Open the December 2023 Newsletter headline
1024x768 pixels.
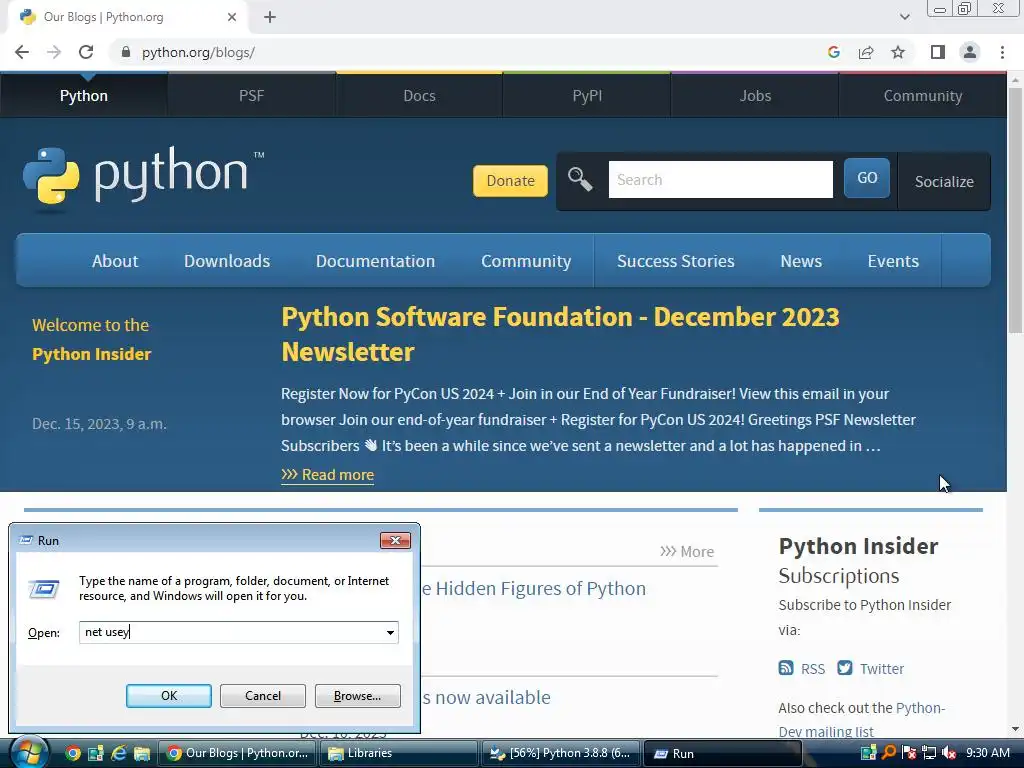point(560,334)
